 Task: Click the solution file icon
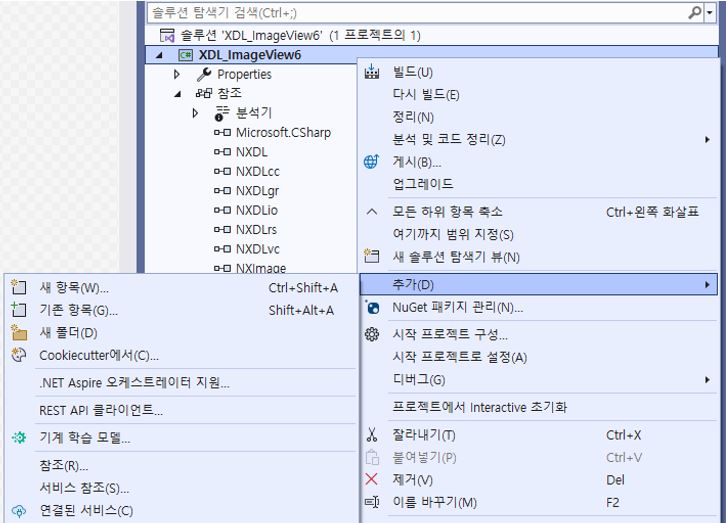[167, 35]
